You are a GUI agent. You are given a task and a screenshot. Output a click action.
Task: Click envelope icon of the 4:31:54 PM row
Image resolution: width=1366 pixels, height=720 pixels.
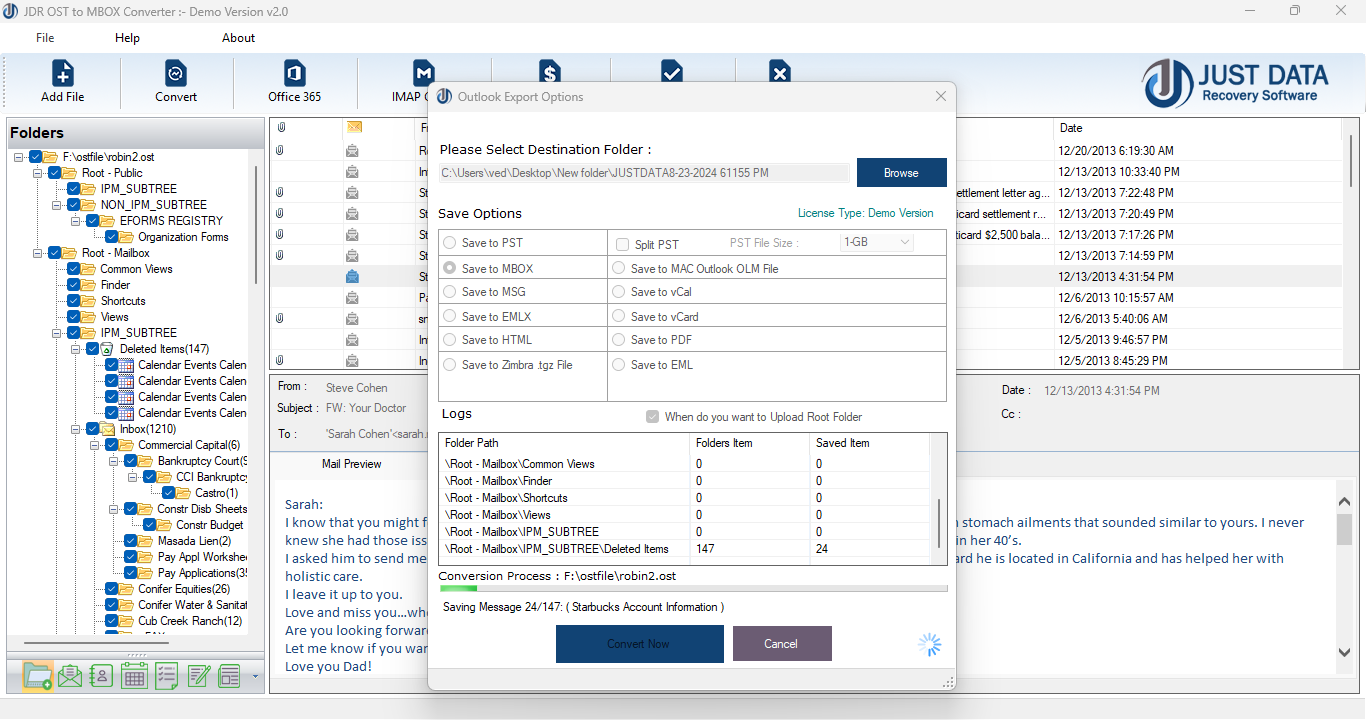[352, 277]
